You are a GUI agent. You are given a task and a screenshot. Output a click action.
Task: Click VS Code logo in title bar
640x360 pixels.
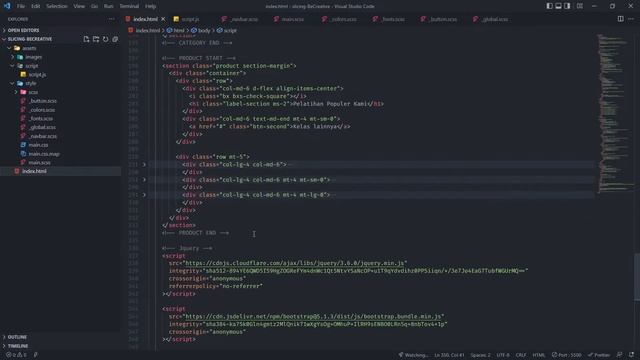(7, 6)
